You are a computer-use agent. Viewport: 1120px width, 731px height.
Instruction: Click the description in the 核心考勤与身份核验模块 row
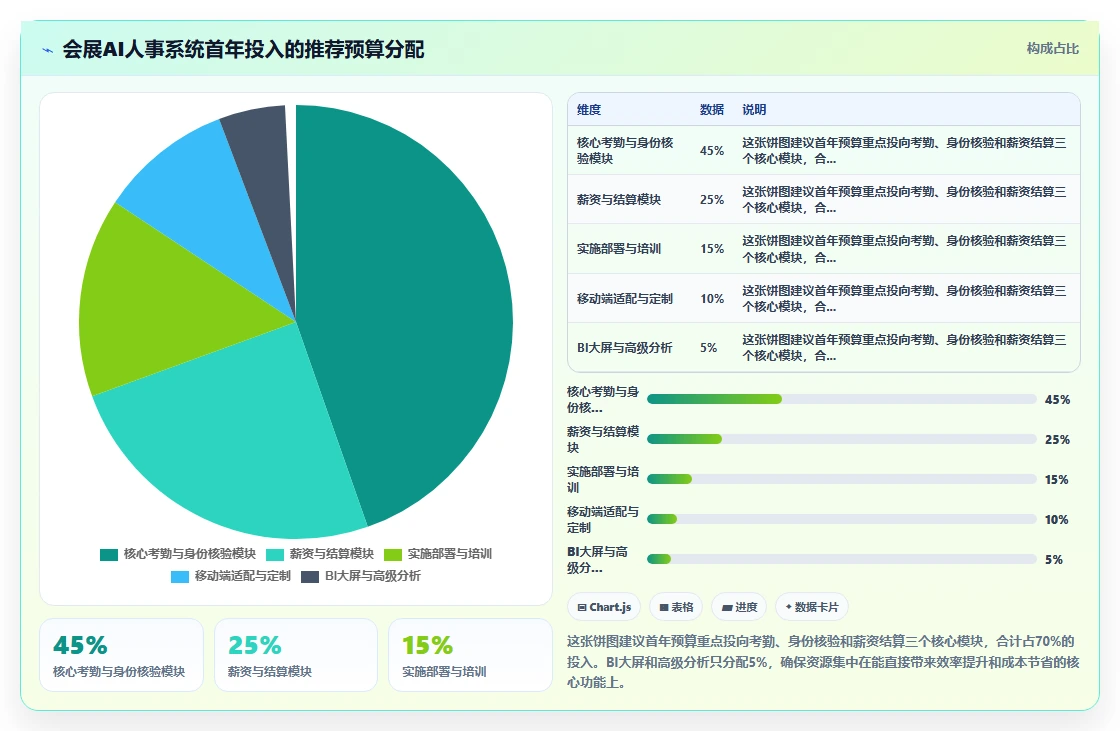pos(904,151)
